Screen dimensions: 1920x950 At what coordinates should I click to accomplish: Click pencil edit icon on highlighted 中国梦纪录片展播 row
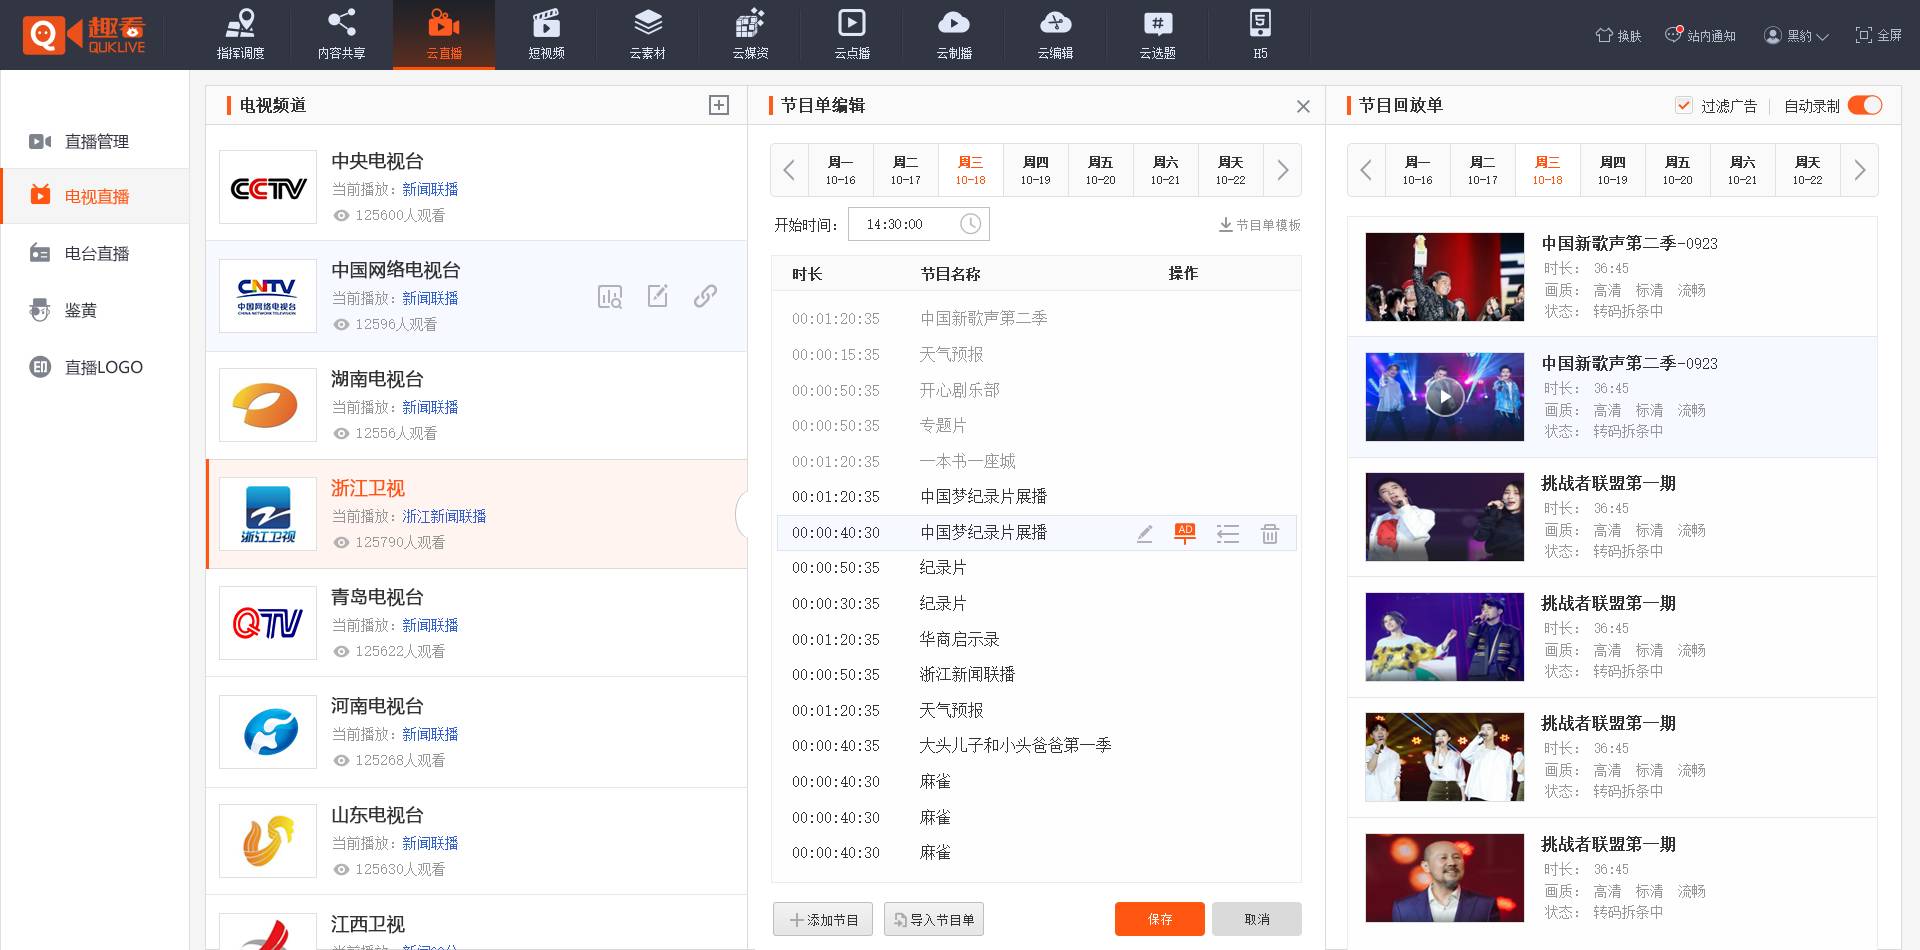(1145, 533)
